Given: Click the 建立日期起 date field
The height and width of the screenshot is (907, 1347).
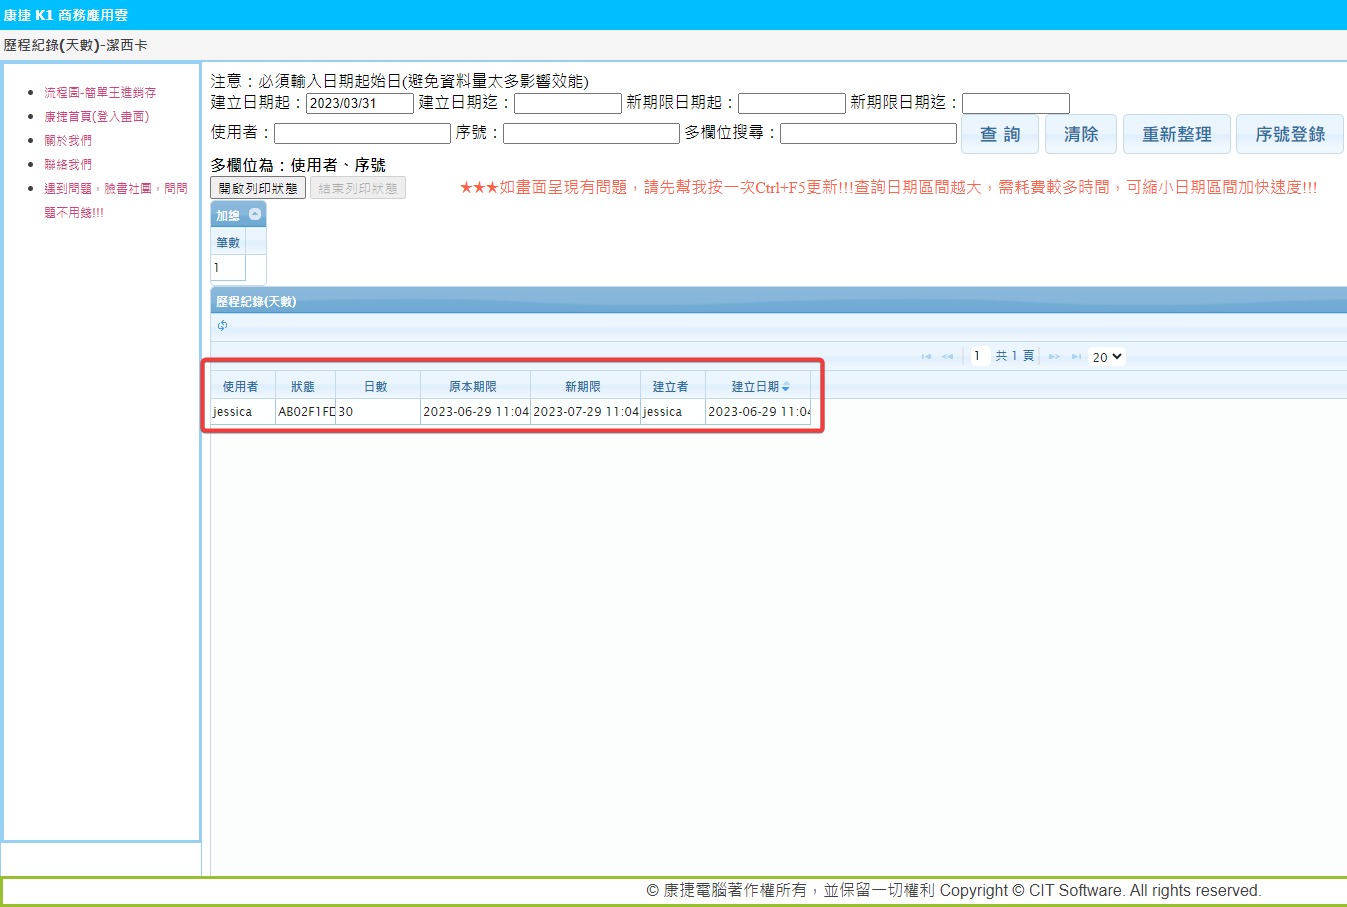Looking at the screenshot, I should tap(359, 103).
